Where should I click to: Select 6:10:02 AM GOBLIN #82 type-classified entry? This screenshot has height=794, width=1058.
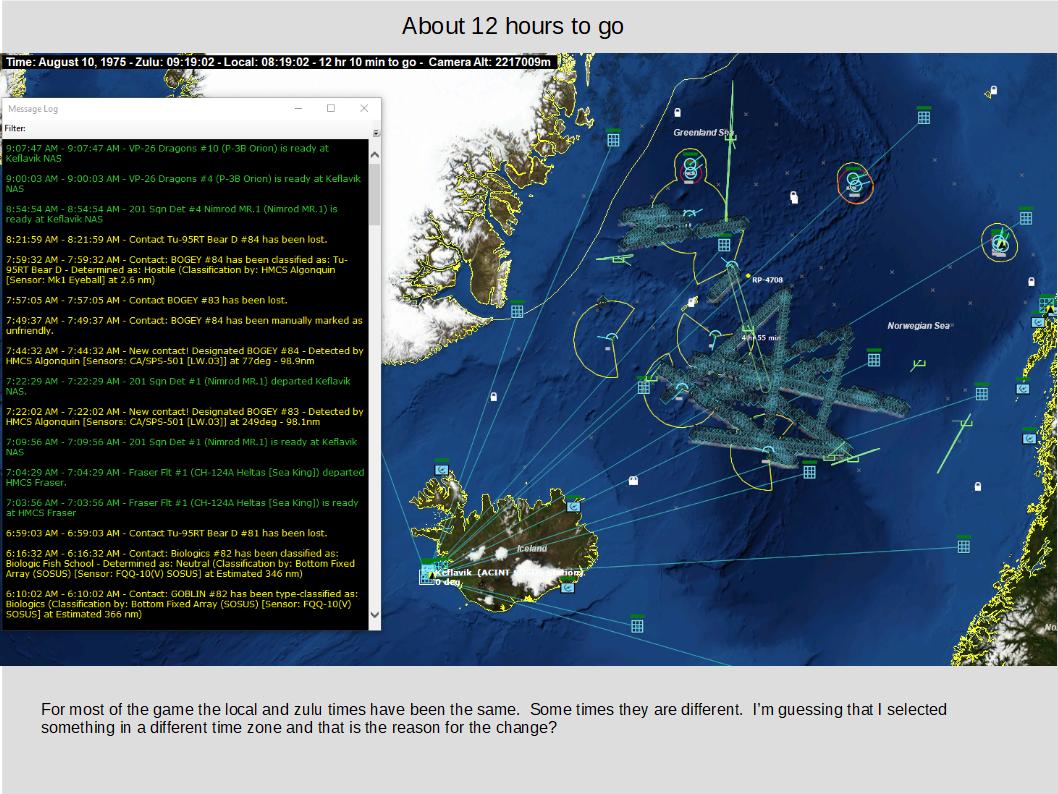pyautogui.click(x=186, y=604)
